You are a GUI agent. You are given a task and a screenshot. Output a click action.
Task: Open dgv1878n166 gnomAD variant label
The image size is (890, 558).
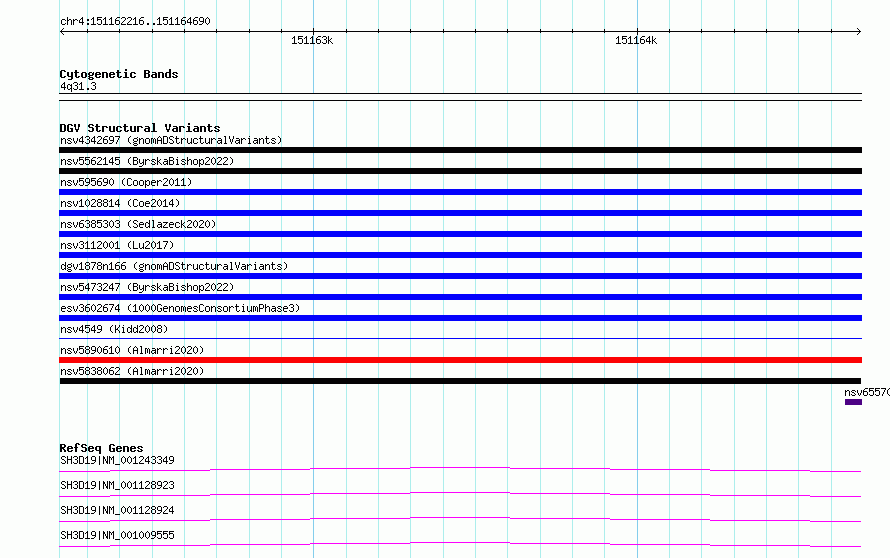click(x=174, y=266)
